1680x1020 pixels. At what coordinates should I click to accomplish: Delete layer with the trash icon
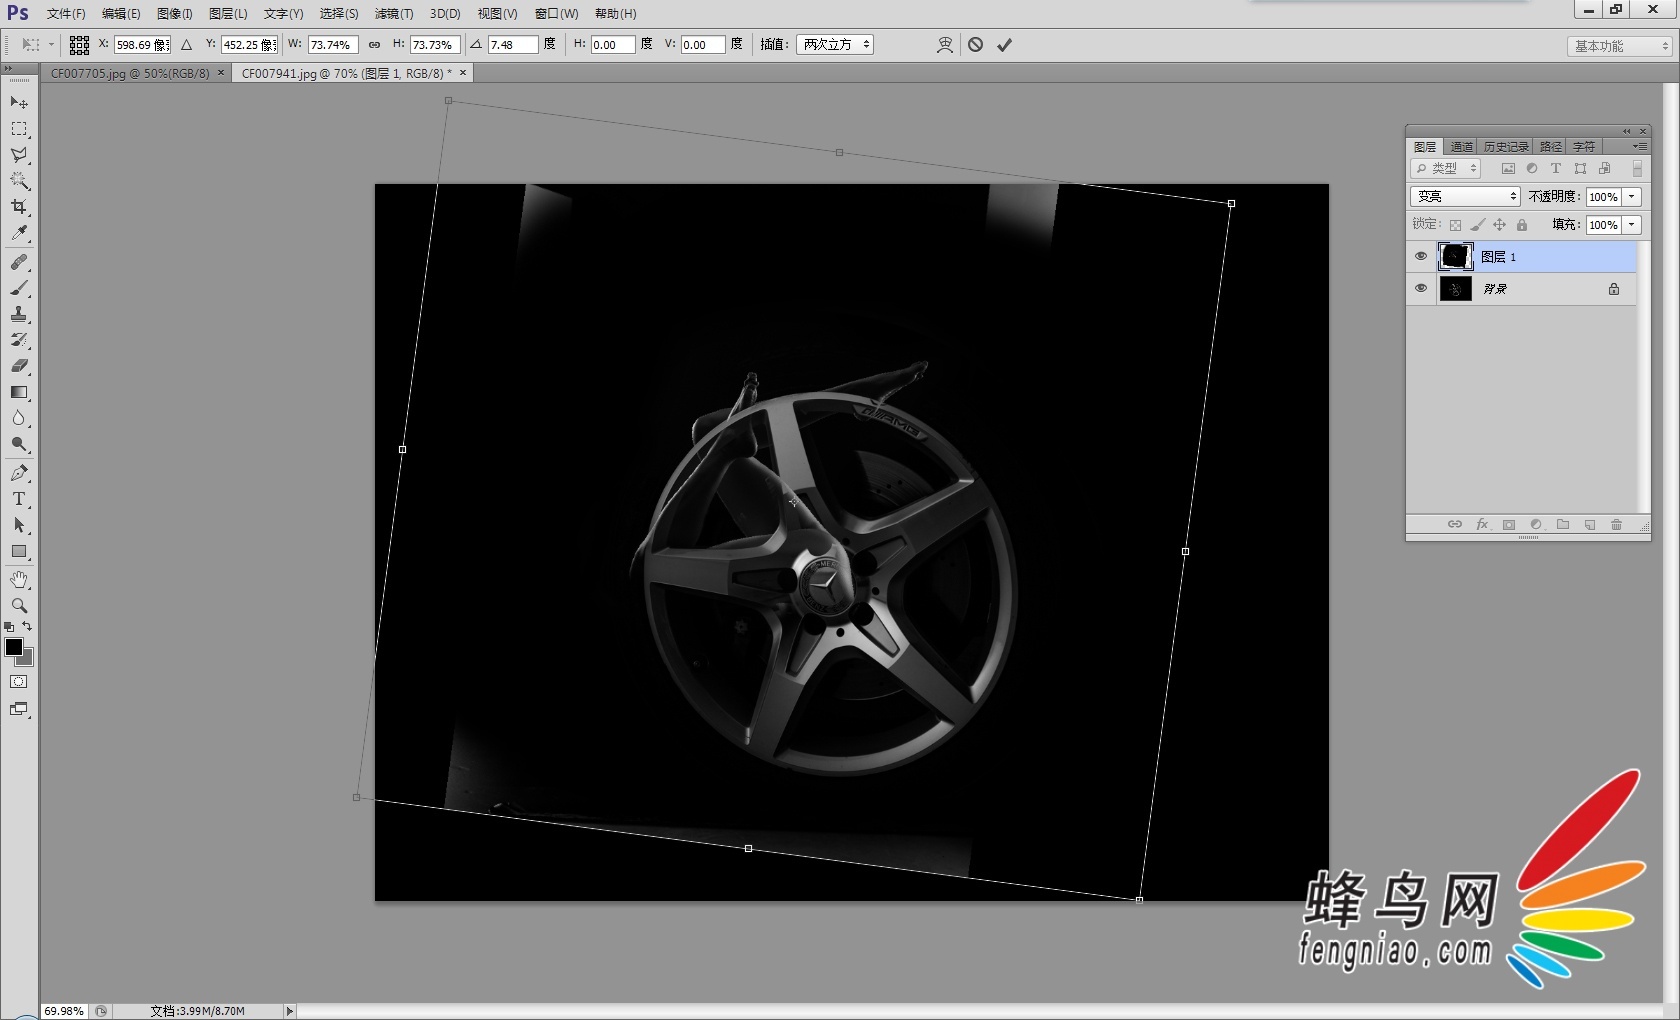click(1616, 525)
